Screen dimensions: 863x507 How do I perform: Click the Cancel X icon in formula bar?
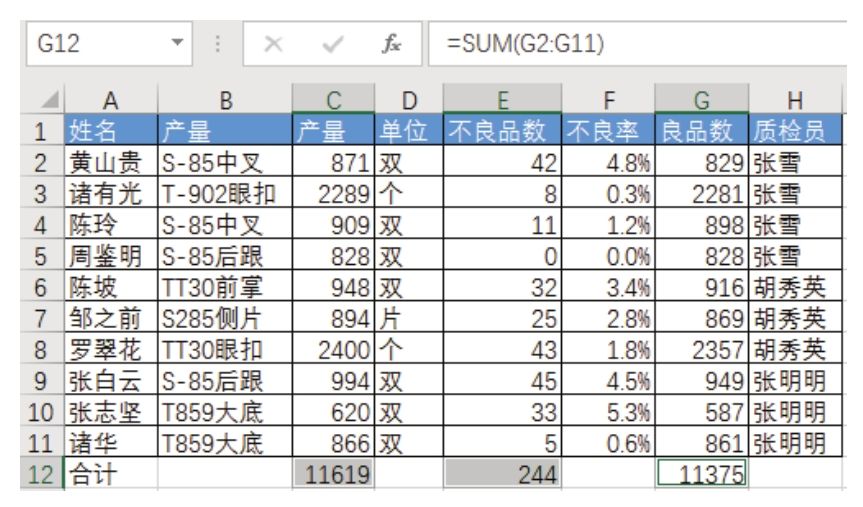coord(272,45)
